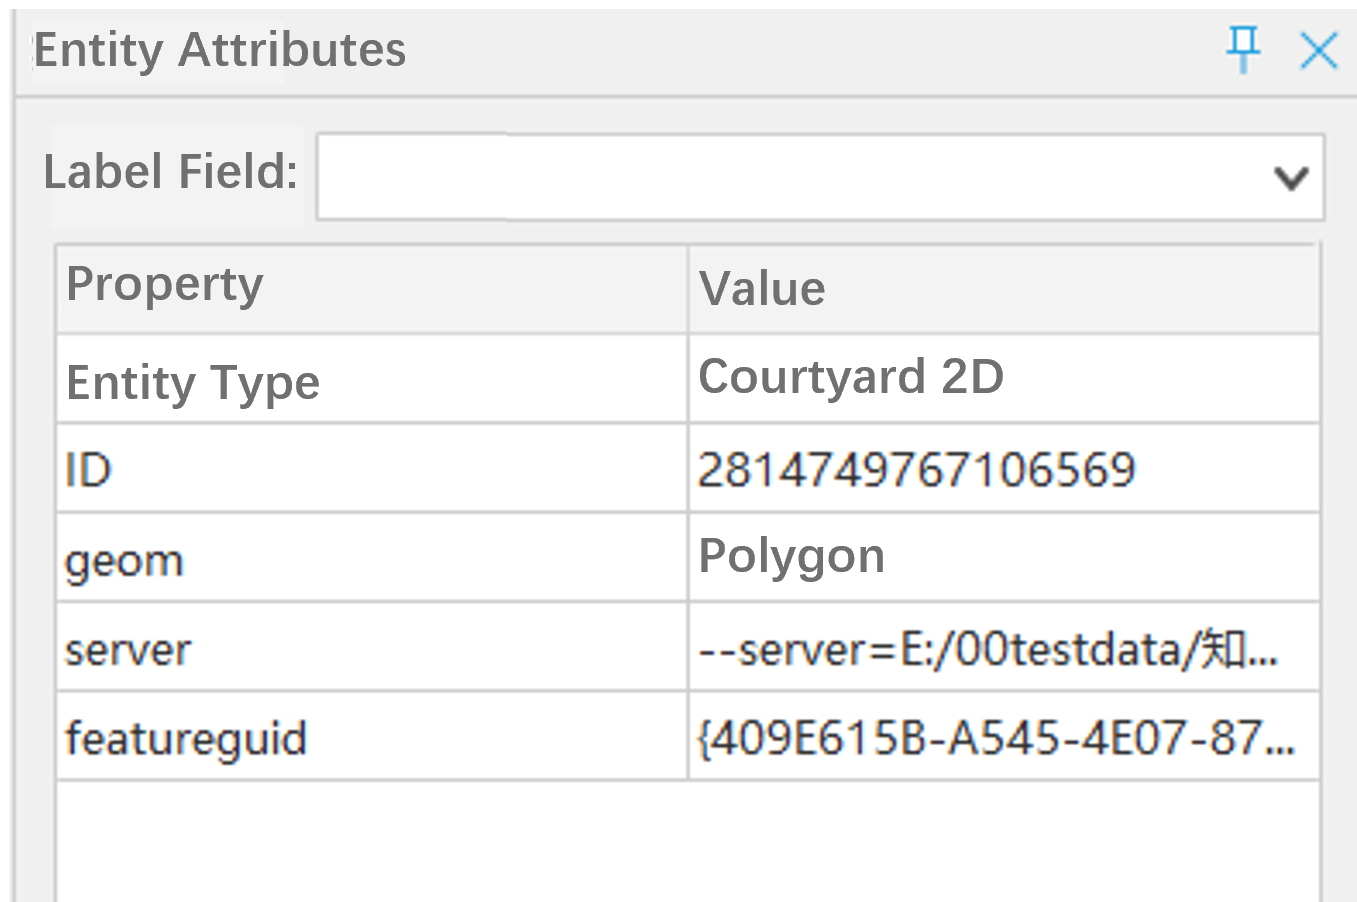This screenshot has height=902, width=1357.
Task: Pin the Entity Attributes panel
Action: coord(1243,48)
